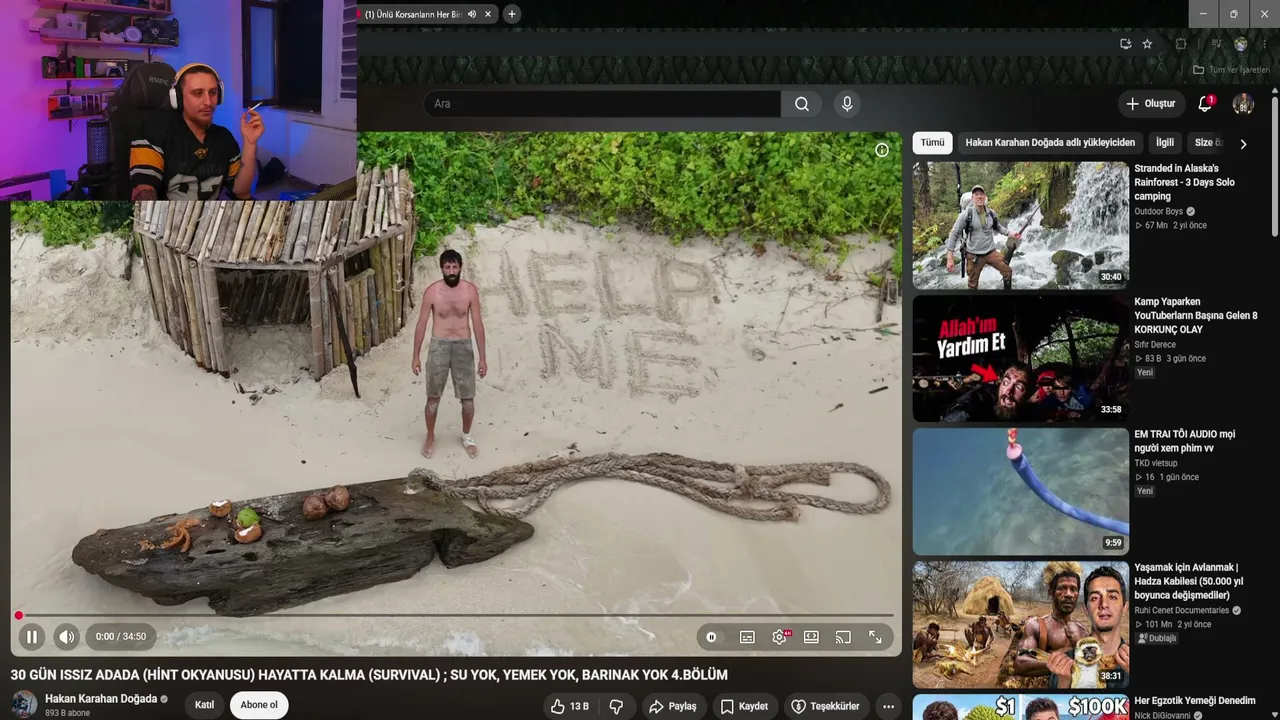The width and height of the screenshot is (1280, 720).
Task: Select the Ünlü Korsanların browser tab
Action: point(414,14)
